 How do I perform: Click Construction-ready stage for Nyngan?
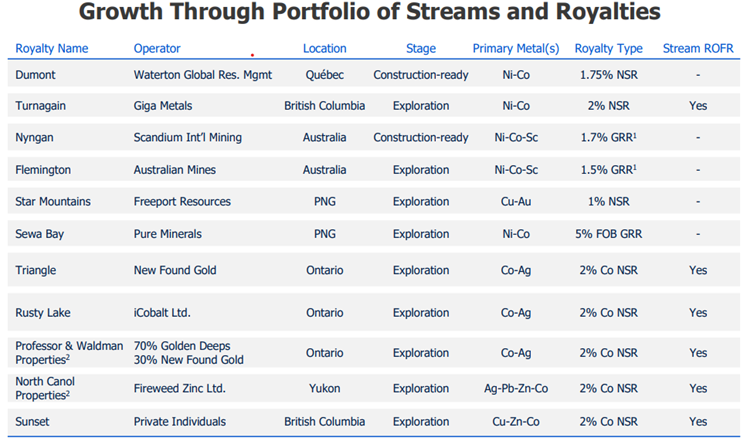[x=421, y=138]
